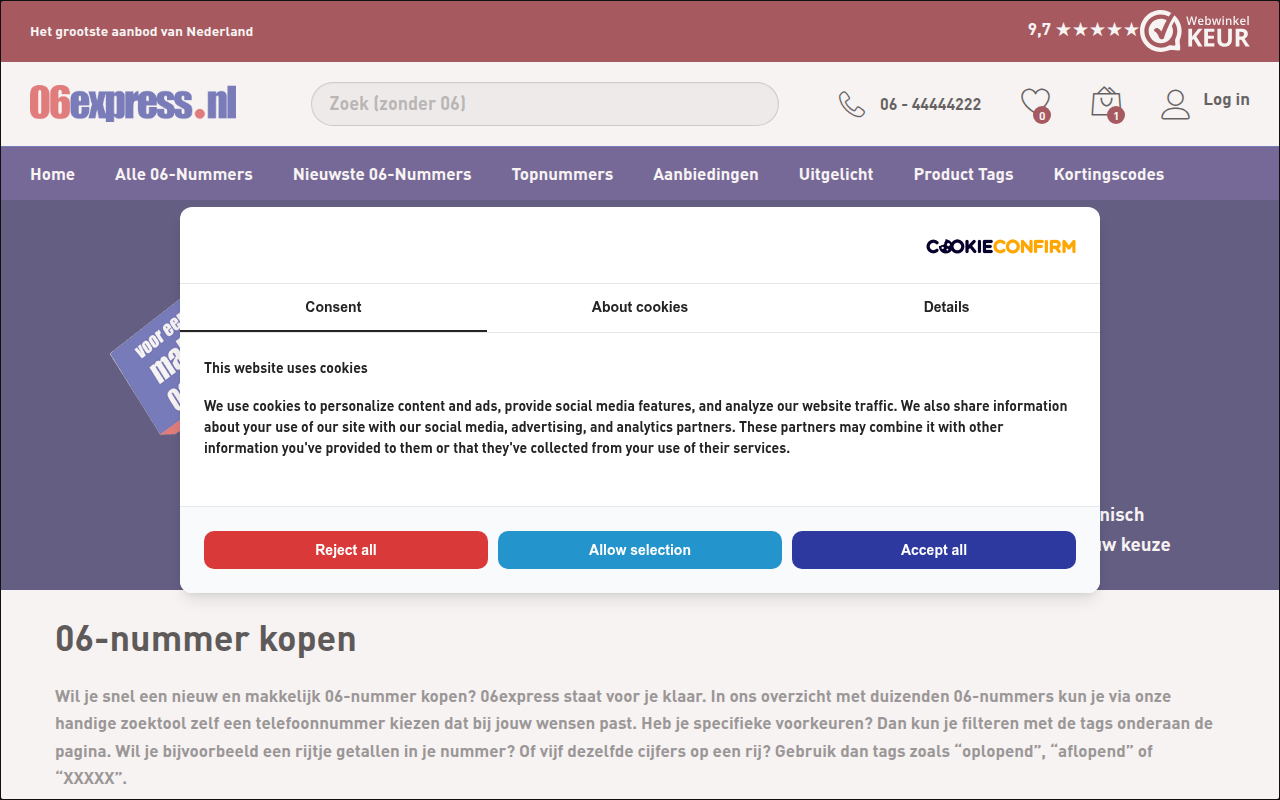Viewport: 1280px width, 800px height.
Task: Click the phone number 06 - 44444222
Action: tap(930, 104)
